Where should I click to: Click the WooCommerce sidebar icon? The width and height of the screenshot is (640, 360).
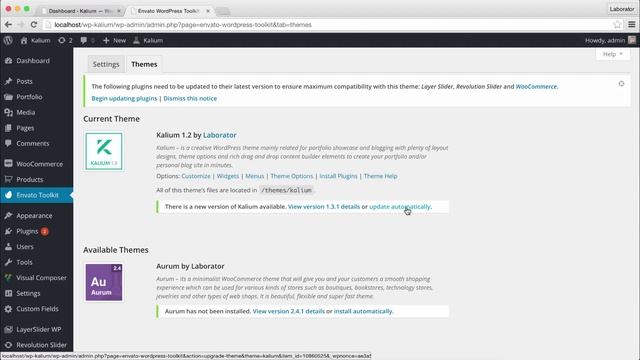point(8,164)
